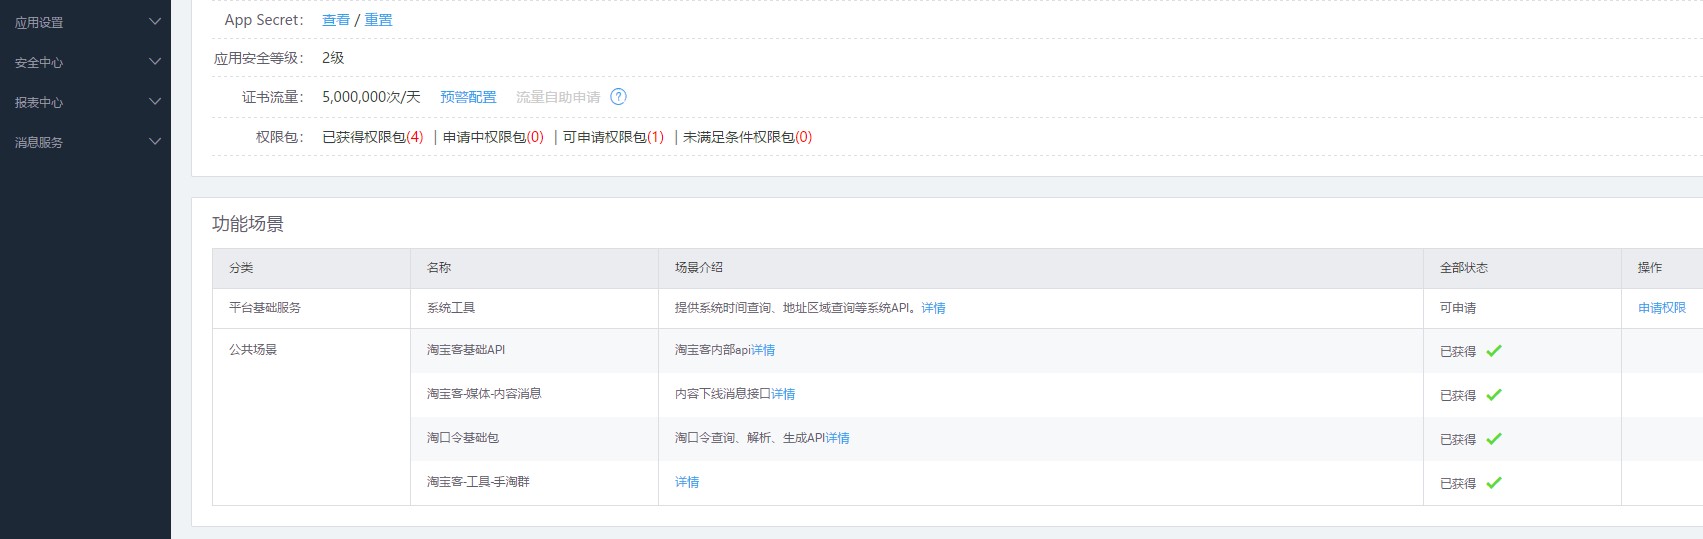Image resolution: width=1703 pixels, height=539 pixels.
Task: Select the 淘口令基础包 name cell
Action: 534,438
